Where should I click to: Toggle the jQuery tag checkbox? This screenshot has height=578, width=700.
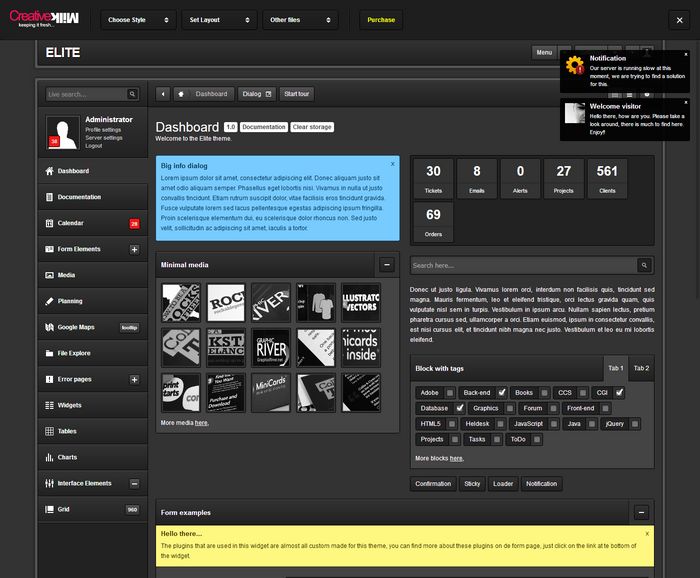[x=635, y=424]
